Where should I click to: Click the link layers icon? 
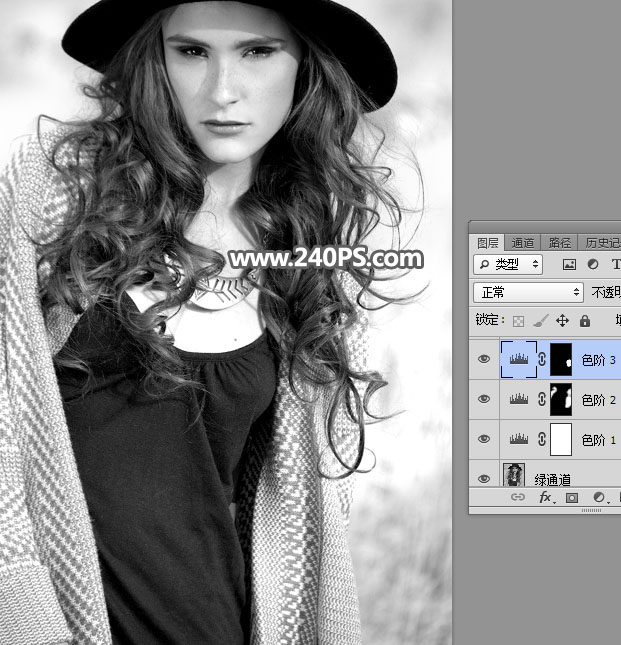coord(518,497)
